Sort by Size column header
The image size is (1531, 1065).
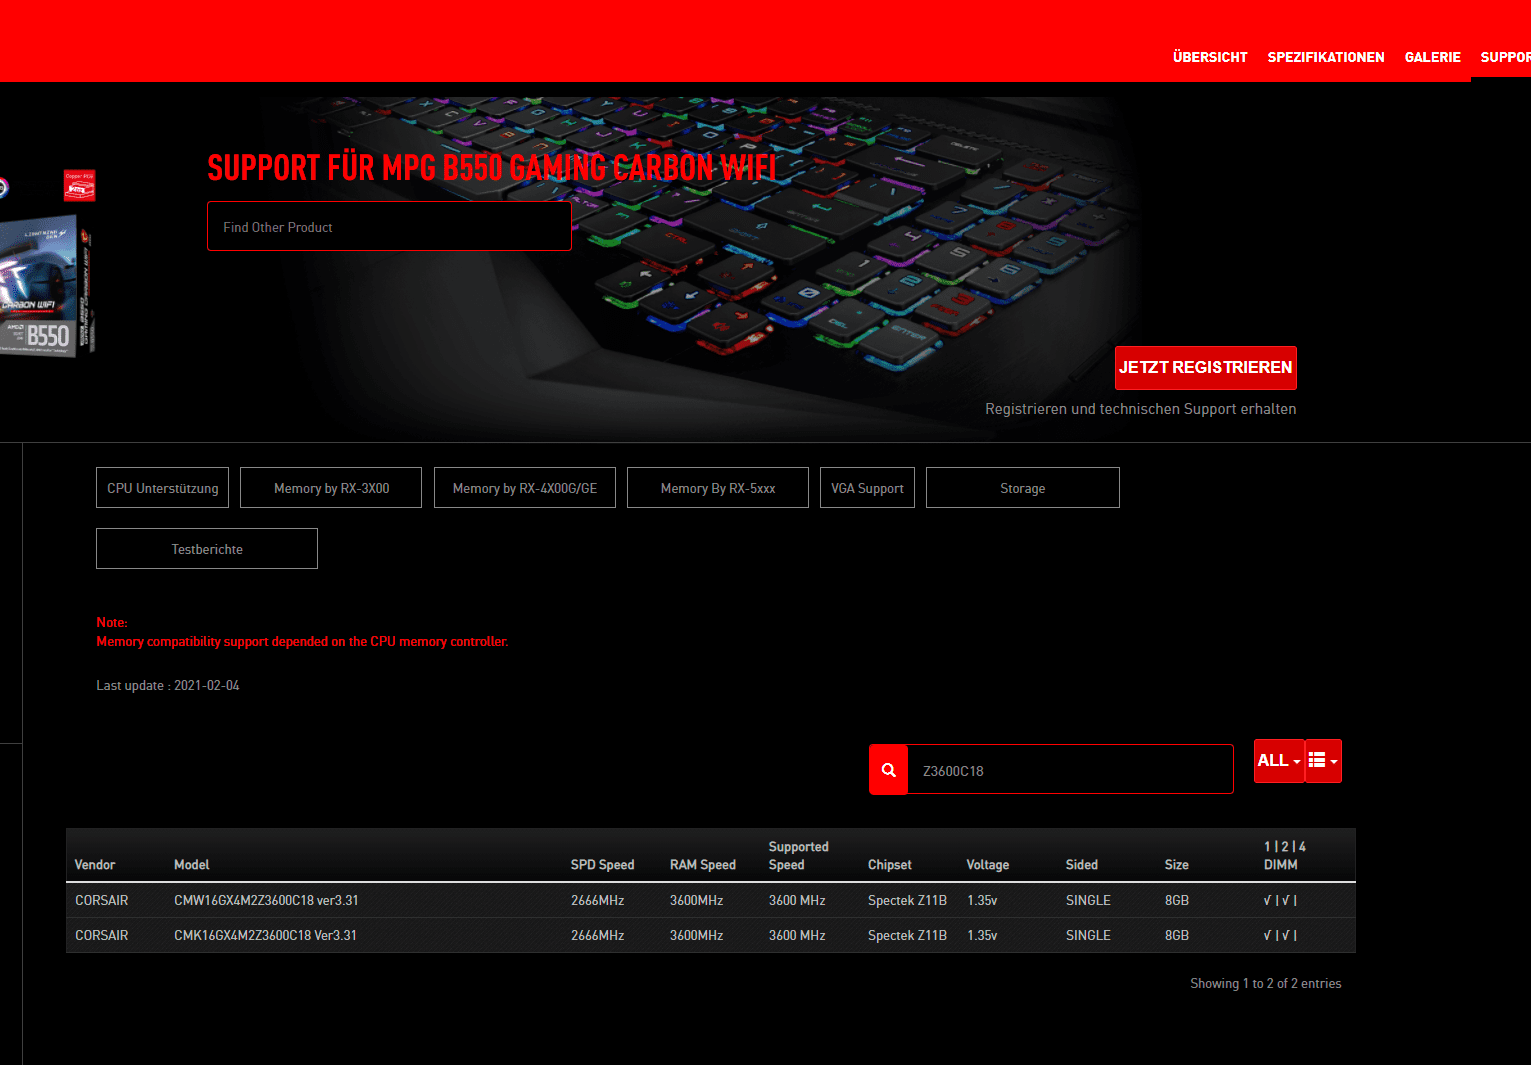pyautogui.click(x=1177, y=865)
